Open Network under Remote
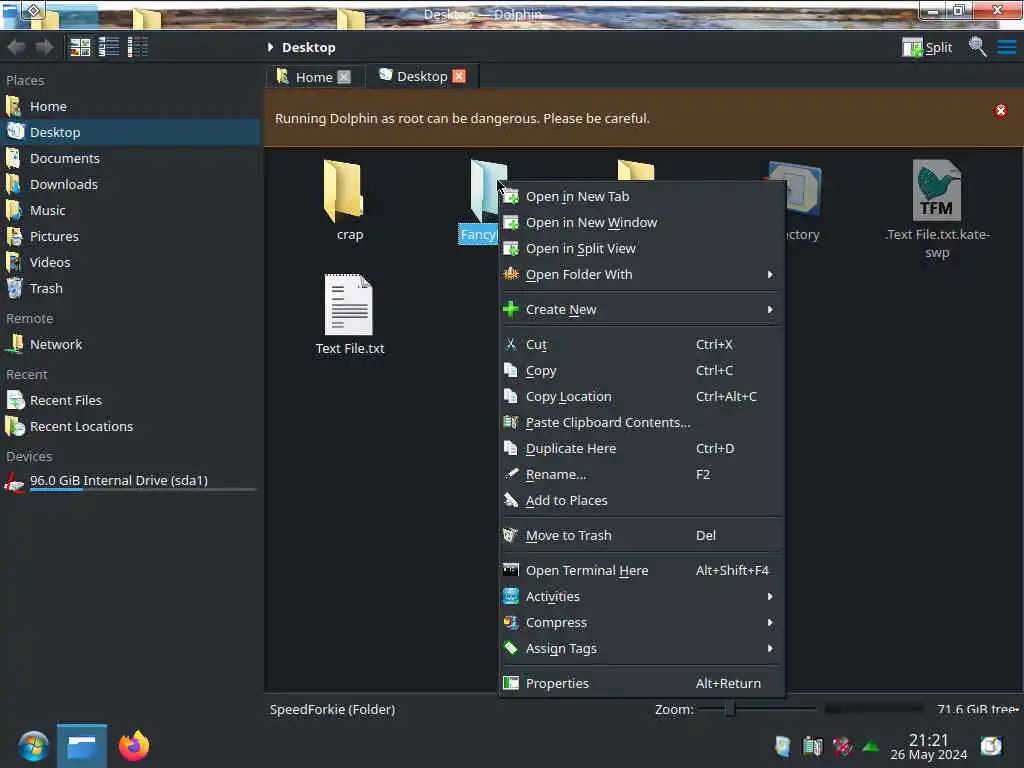 [131, 344]
